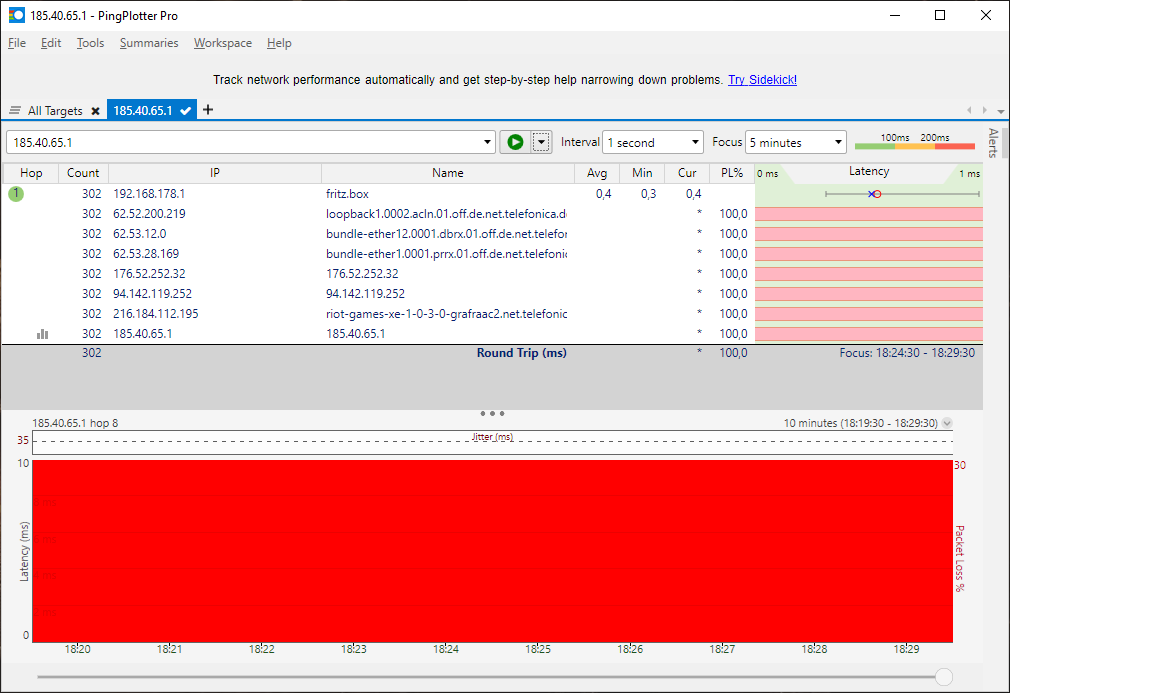Open the Edit menu
Screen dimensions: 1152x693
pyautogui.click(x=51, y=43)
